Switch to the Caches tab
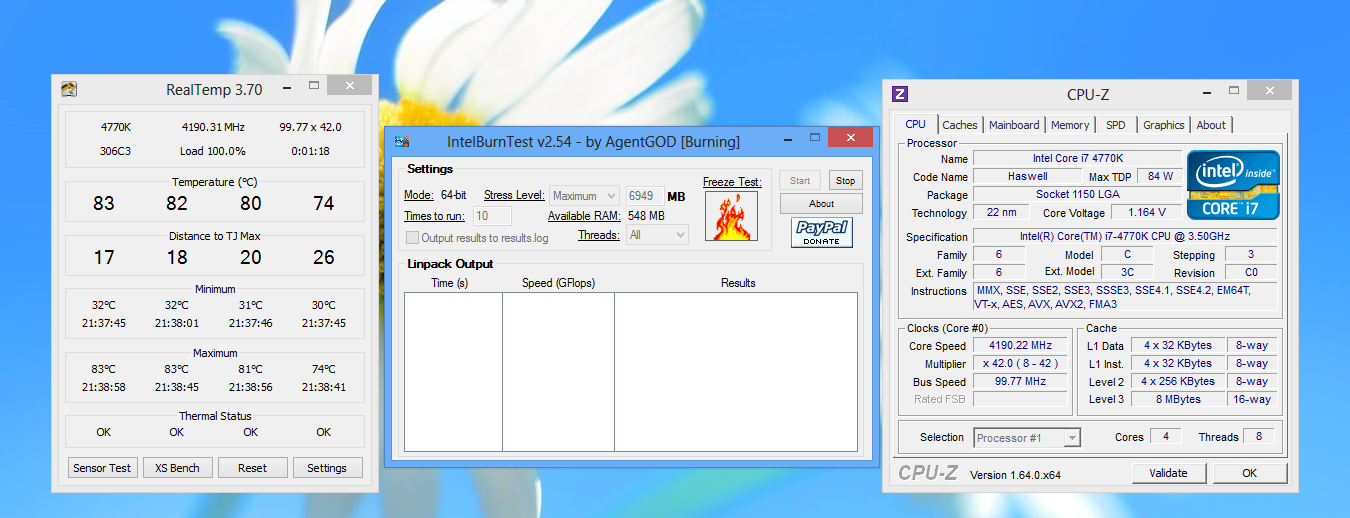The width and height of the screenshot is (1350, 518). 960,125
